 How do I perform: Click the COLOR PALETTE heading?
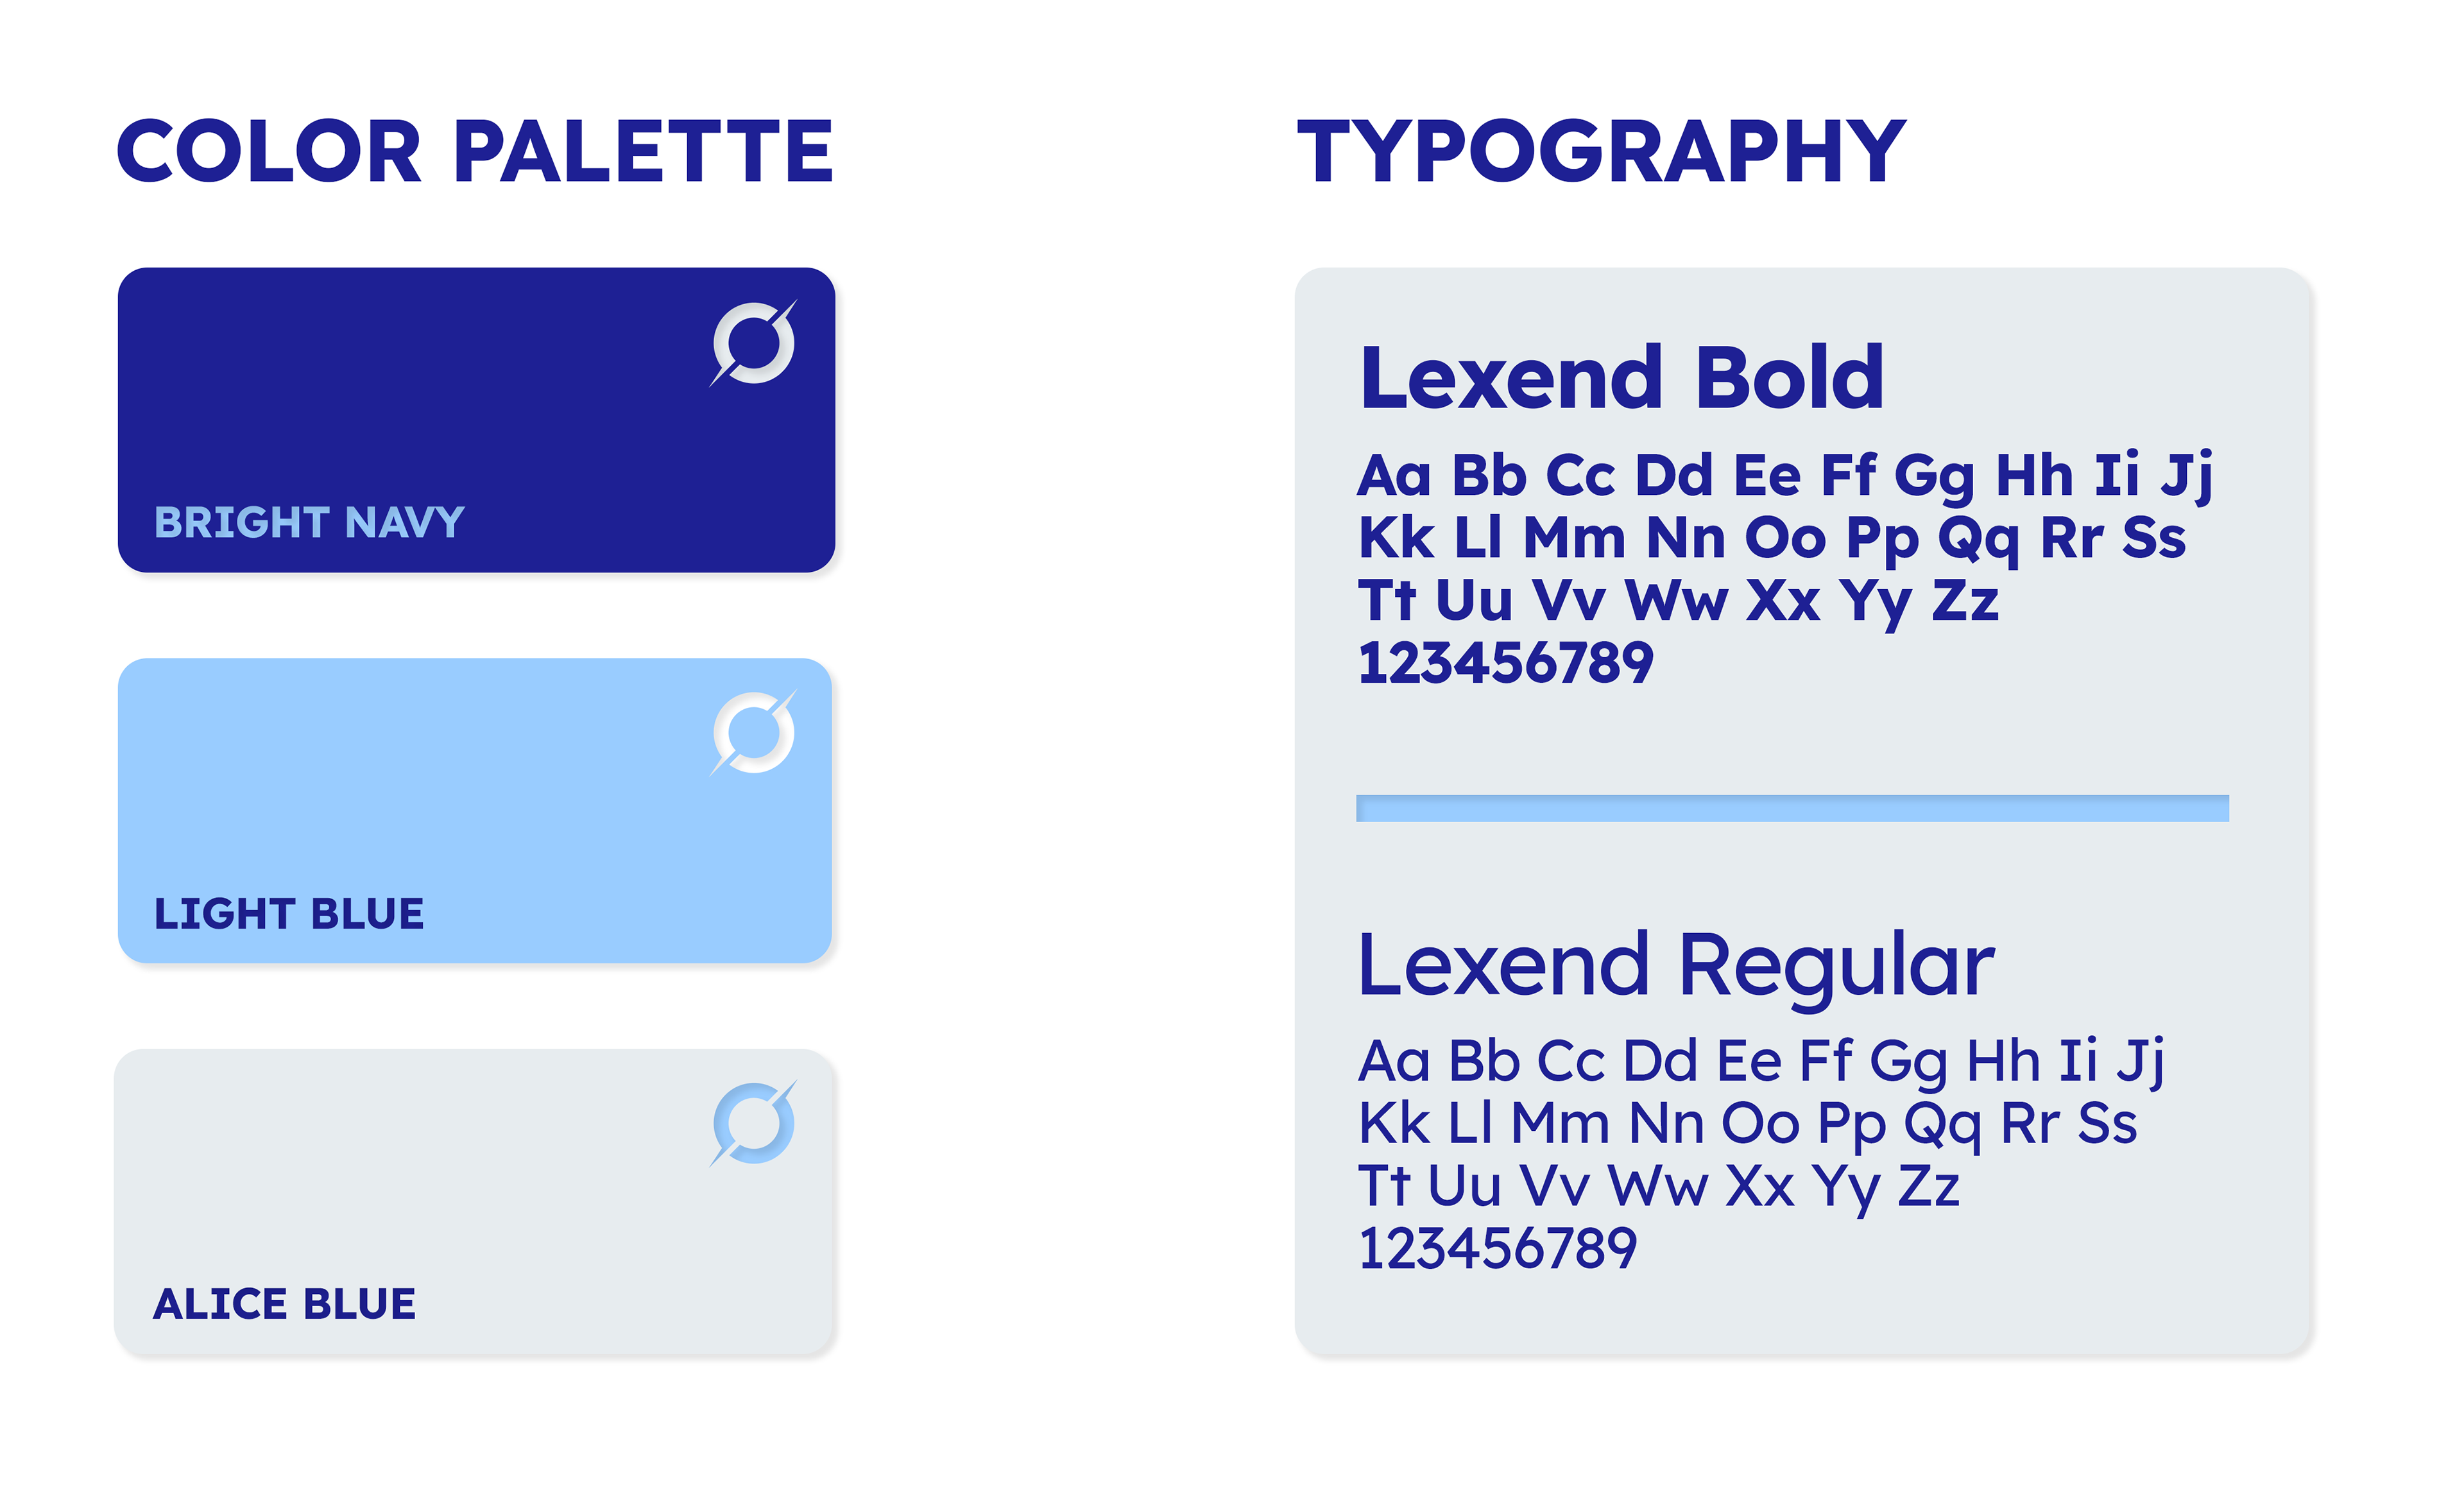pyautogui.click(x=475, y=151)
